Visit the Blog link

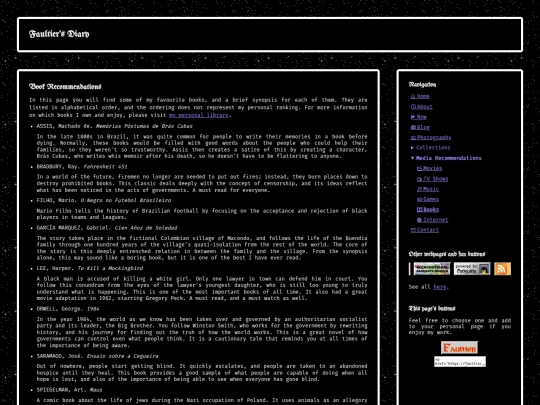pos(420,127)
